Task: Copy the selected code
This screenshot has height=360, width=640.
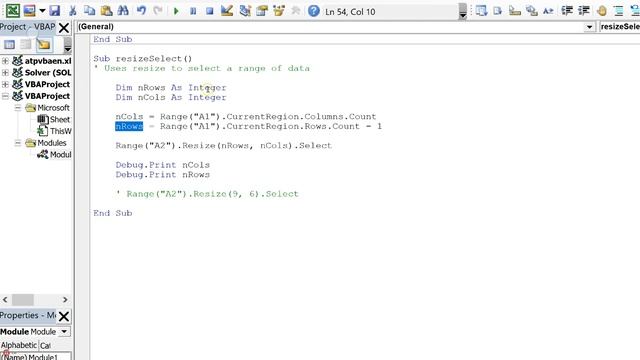Action: point(89,11)
